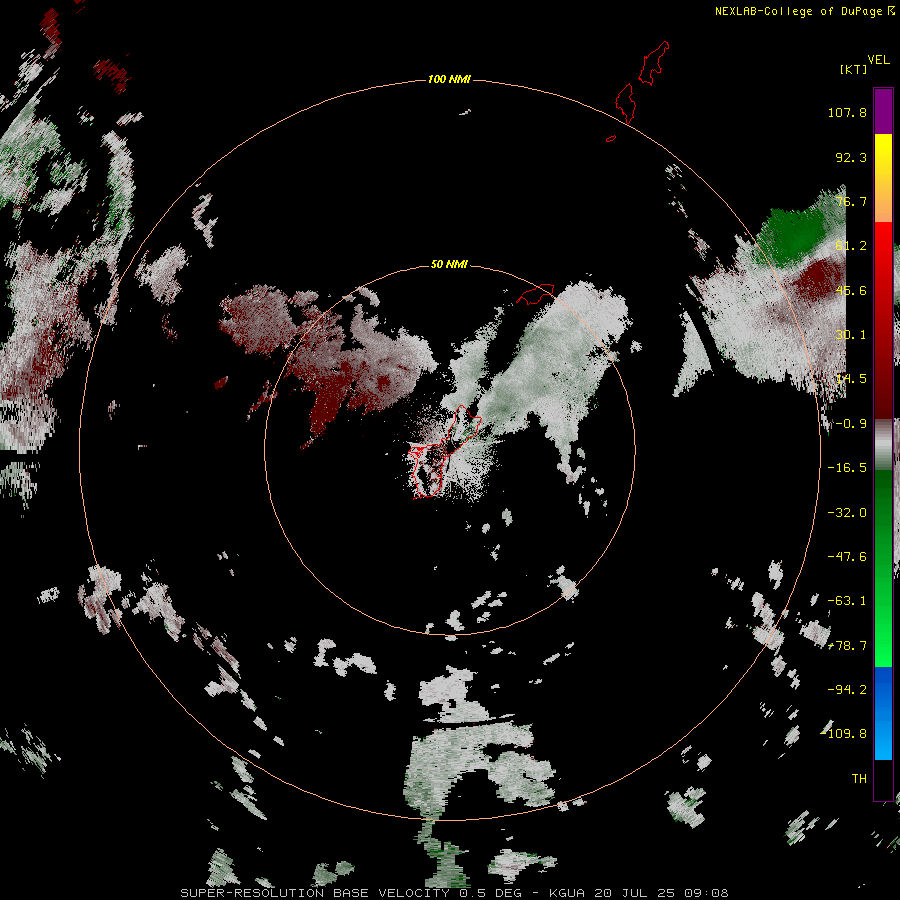The image size is (900, 900).
Task: Click the 45.6 velocity scale value
Action: click(851, 290)
